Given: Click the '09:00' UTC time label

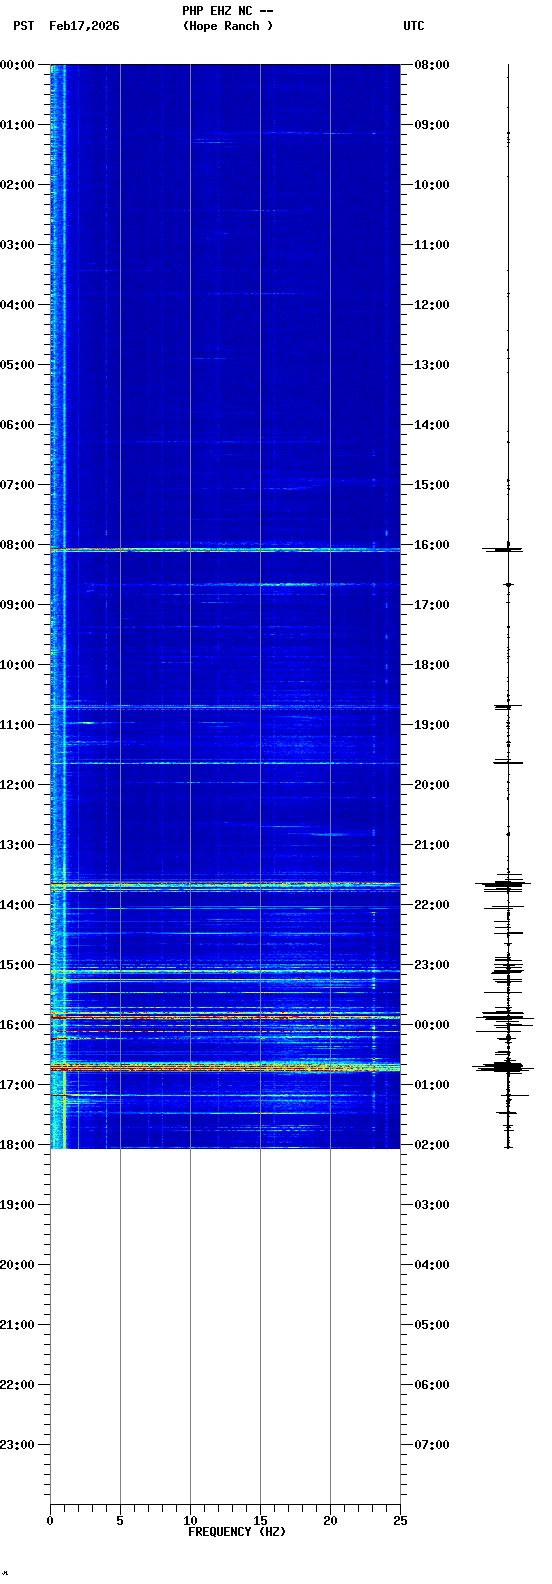Looking at the screenshot, I should (432, 125).
